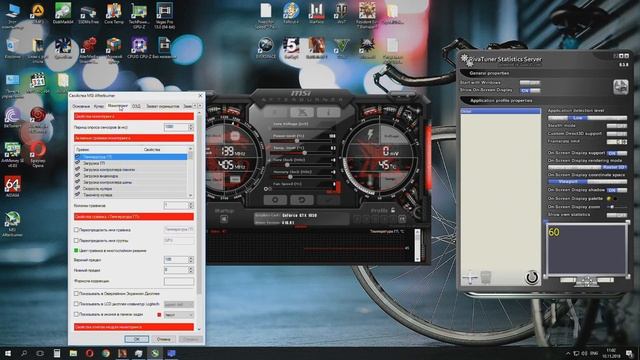Click the info 'i' button in Afterburner

(x=328, y=112)
